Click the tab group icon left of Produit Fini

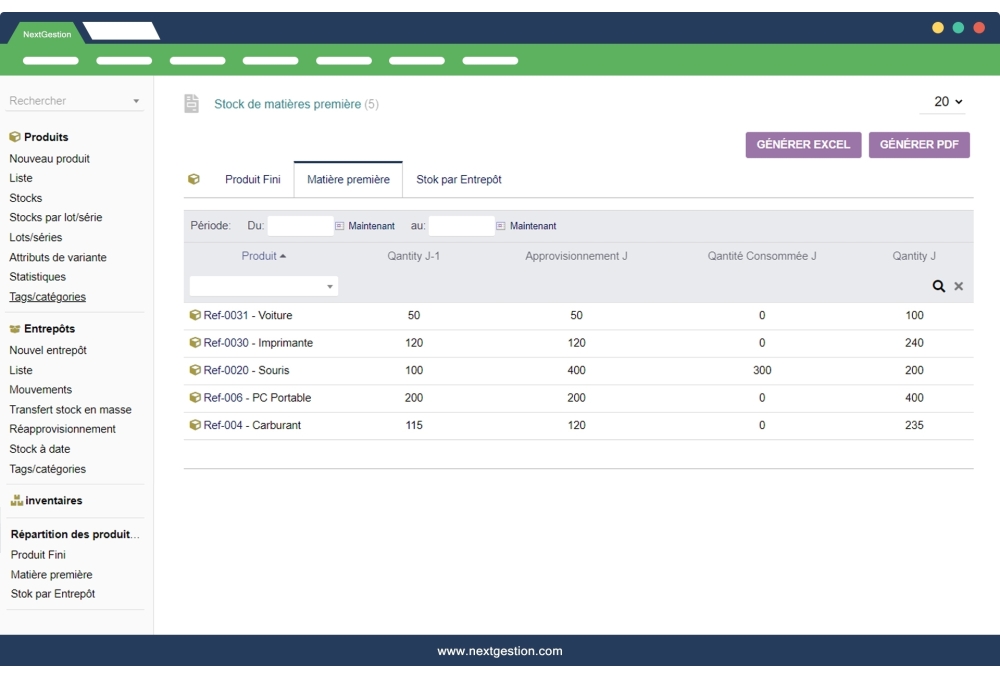[x=191, y=180]
